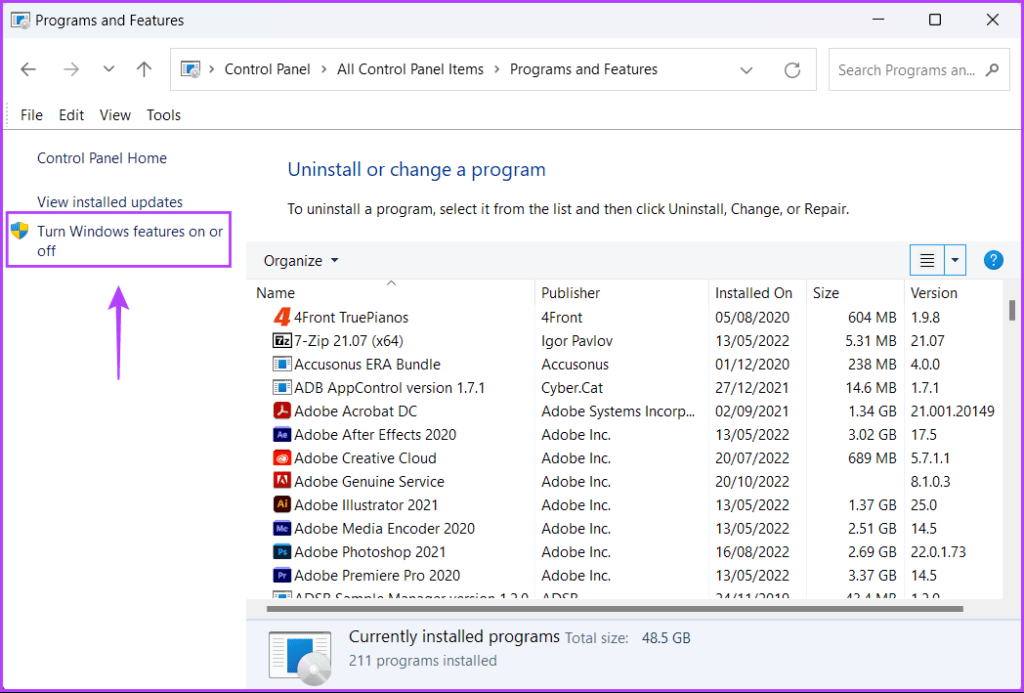This screenshot has width=1024, height=693.
Task: Open the view options dropdown arrow
Action: click(955, 260)
